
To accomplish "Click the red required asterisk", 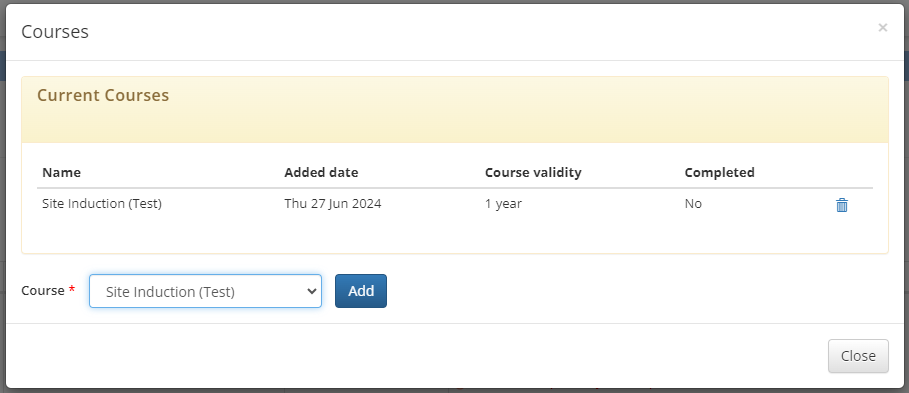I will (72, 289).
